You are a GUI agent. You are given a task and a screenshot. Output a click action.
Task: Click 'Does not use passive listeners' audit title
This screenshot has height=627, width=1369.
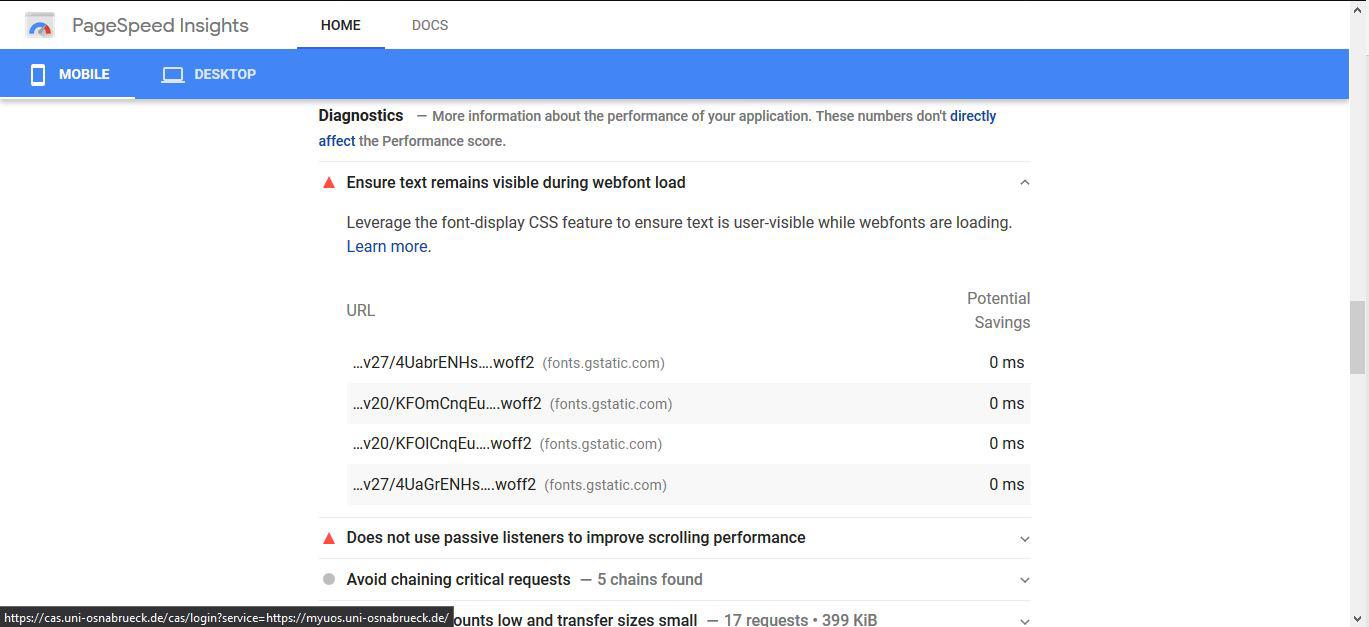click(576, 537)
